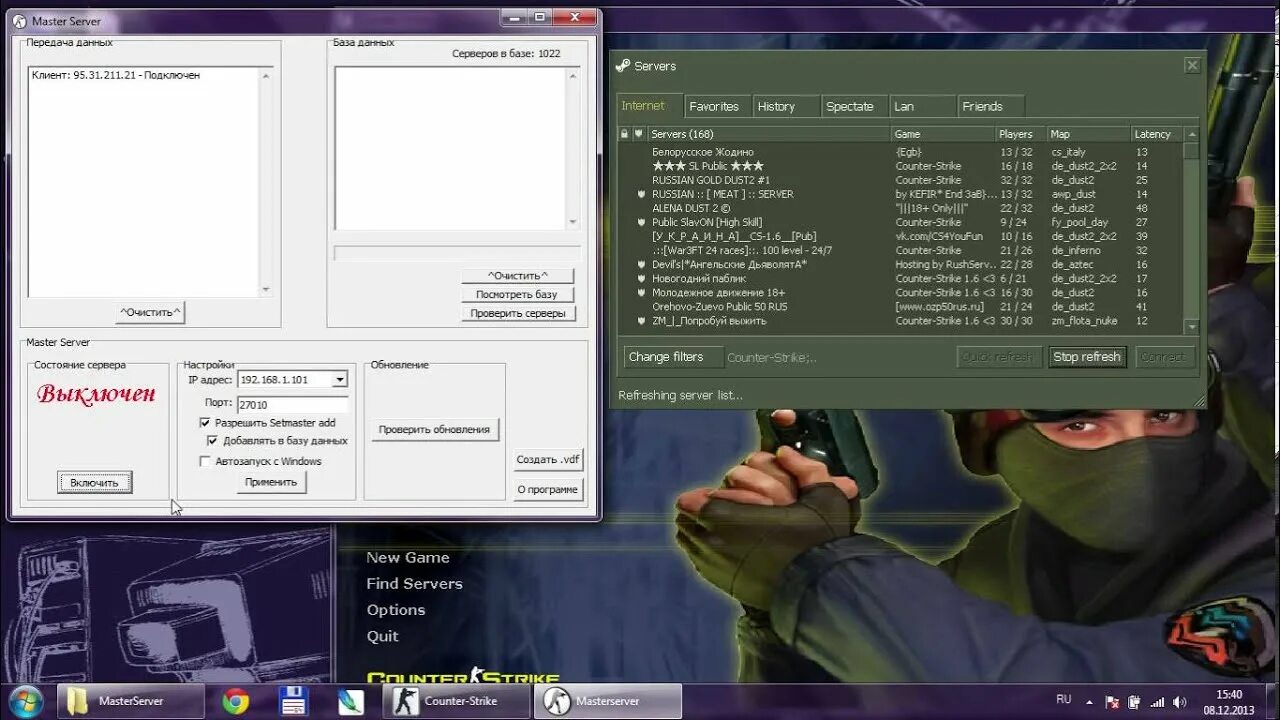1280x720 pixels.
Task: Open the Windows Start menu
Action: tap(25, 700)
